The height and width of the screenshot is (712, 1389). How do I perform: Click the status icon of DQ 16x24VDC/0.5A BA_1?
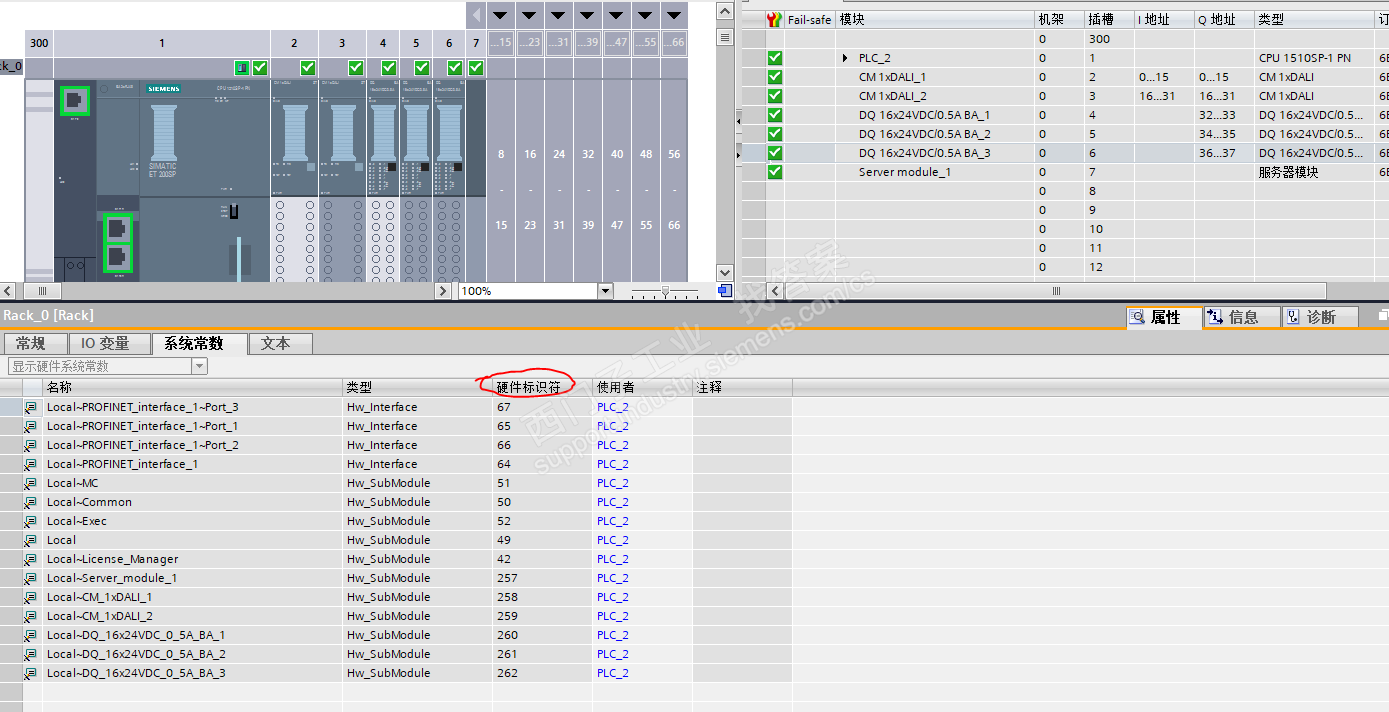coord(774,115)
